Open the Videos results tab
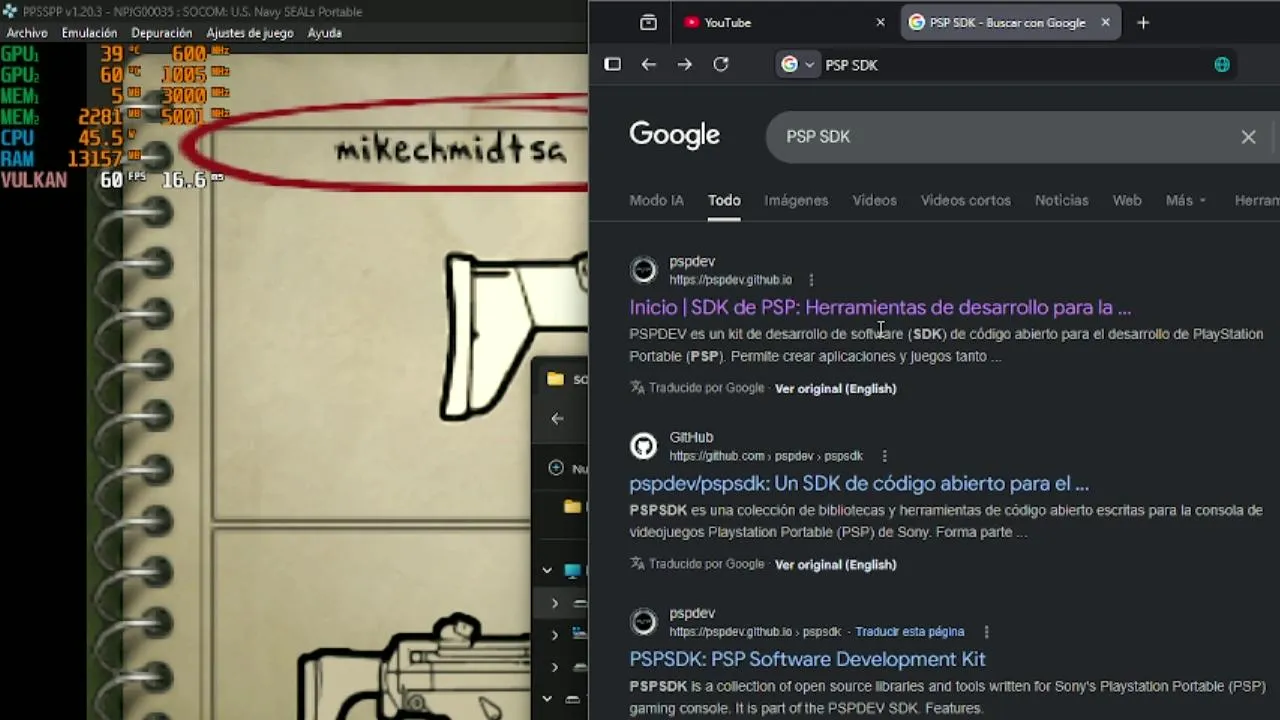1280x720 pixels. 874,200
